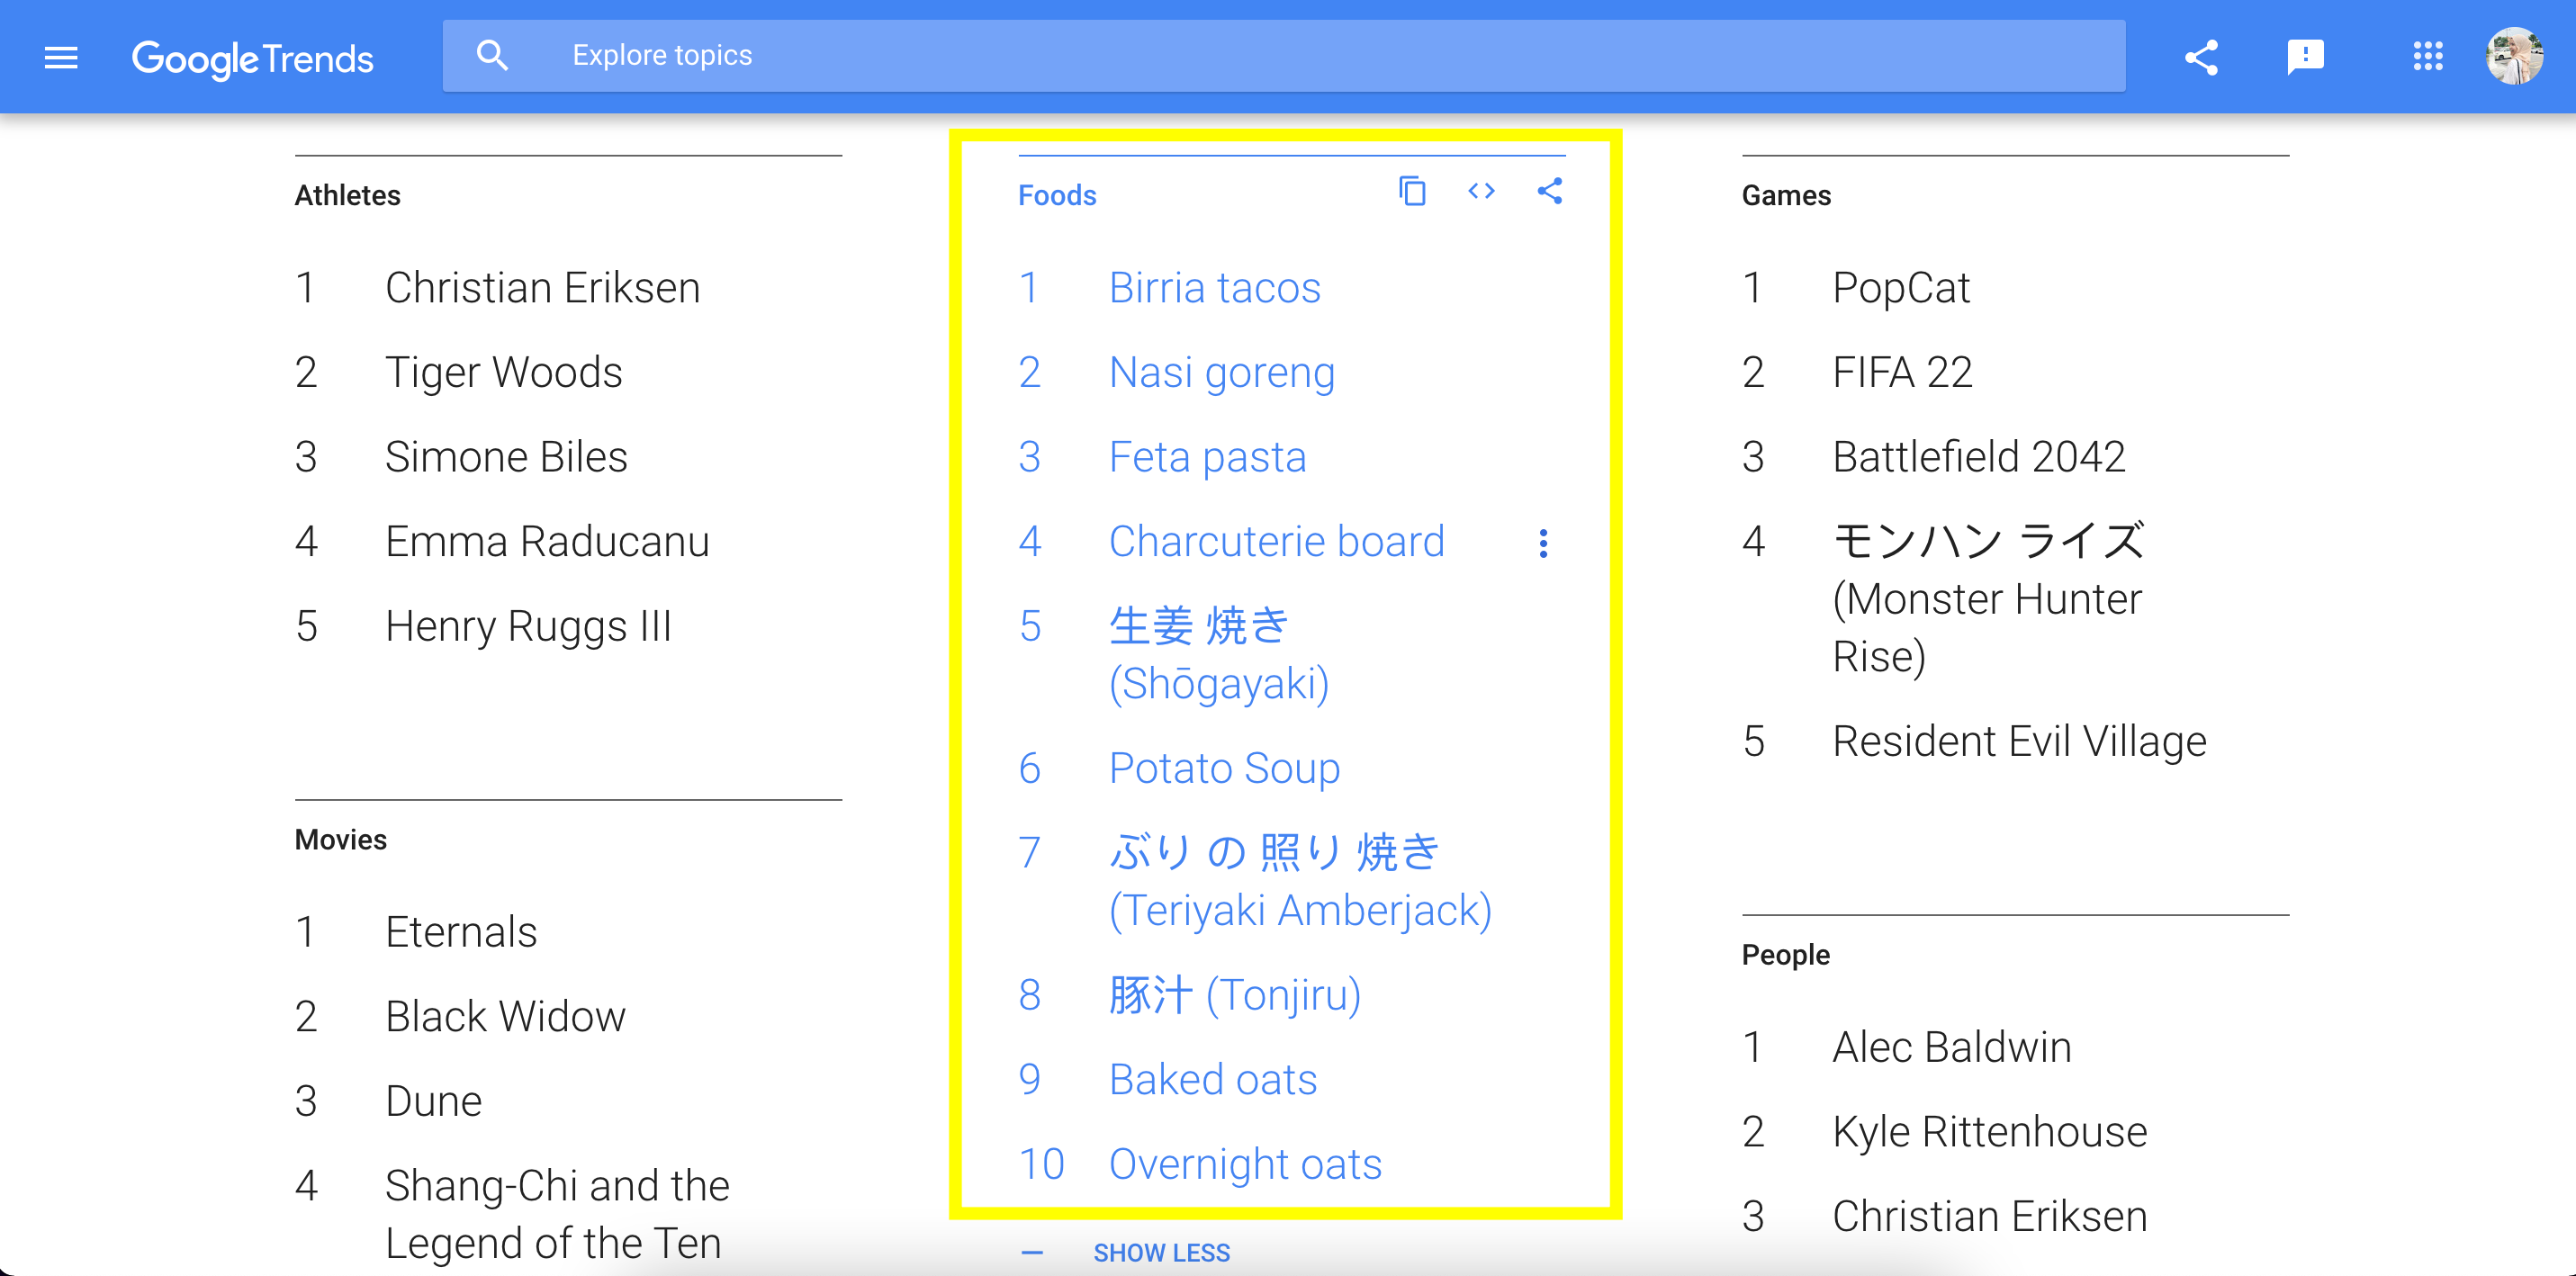Click the Games heading
2576x1276 pixels.
1786,195
